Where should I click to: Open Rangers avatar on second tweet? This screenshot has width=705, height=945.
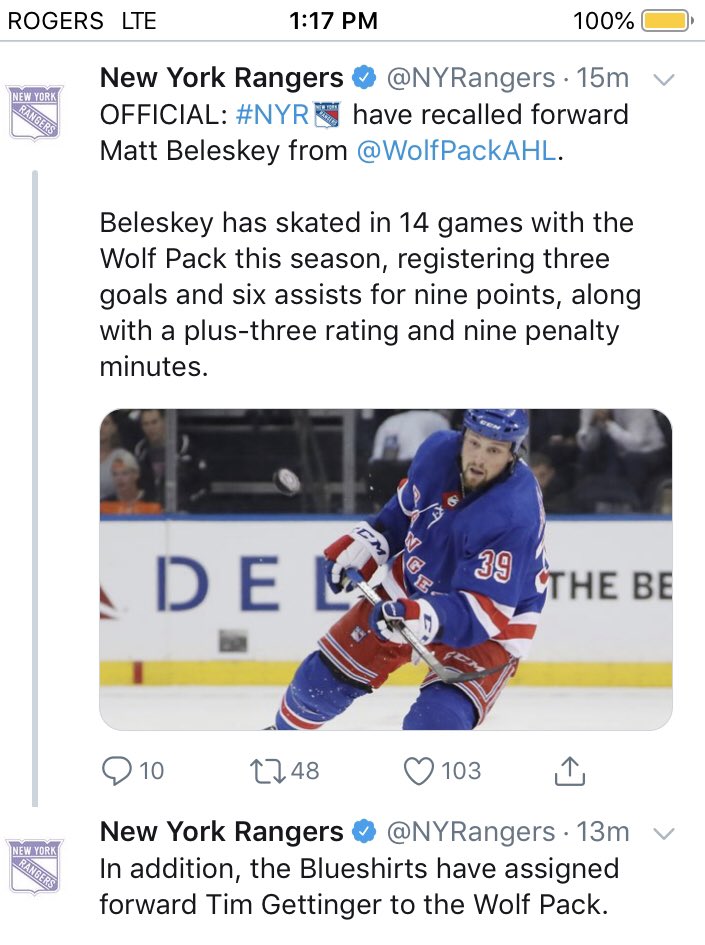[35, 866]
